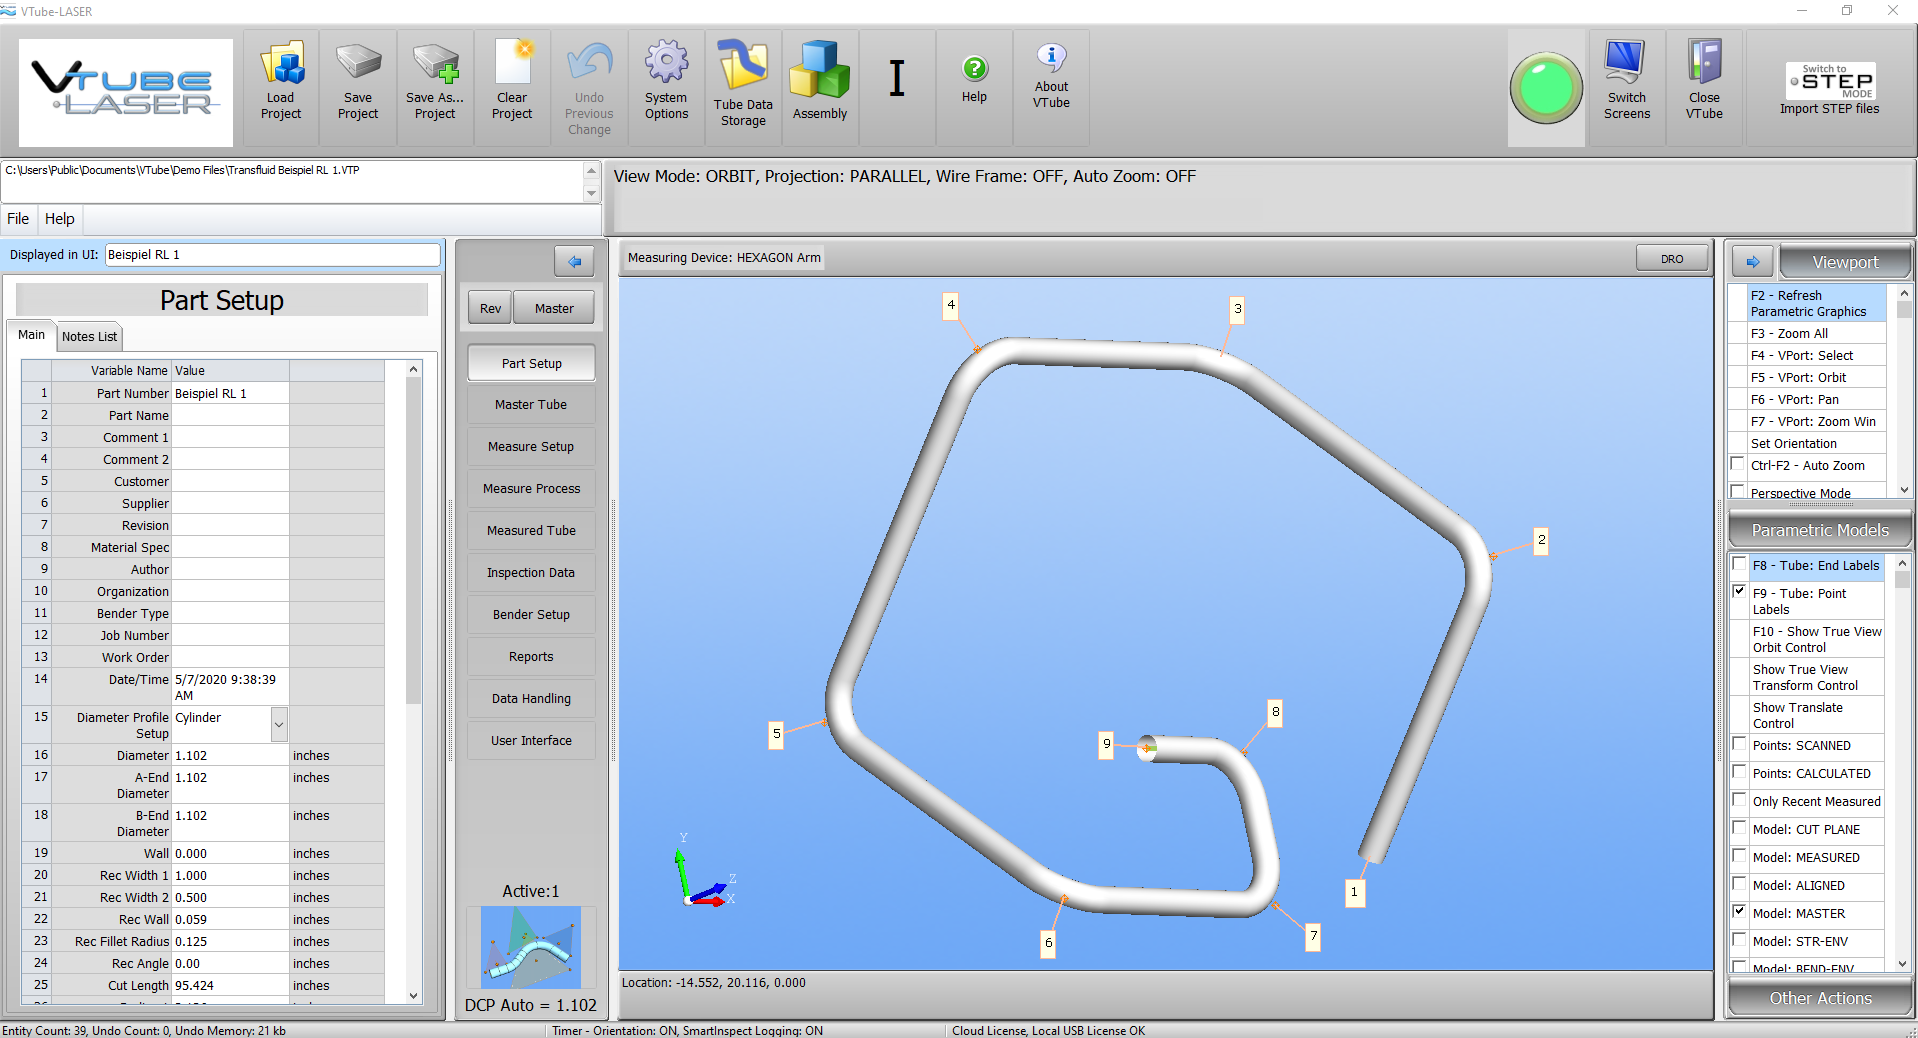
Task: Open Tube Data Storage
Action: (x=743, y=66)
